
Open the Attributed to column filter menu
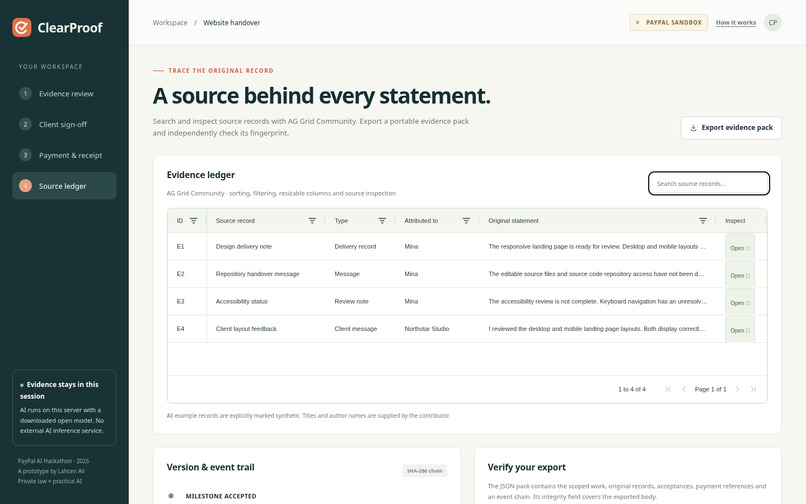pos(466,221)
